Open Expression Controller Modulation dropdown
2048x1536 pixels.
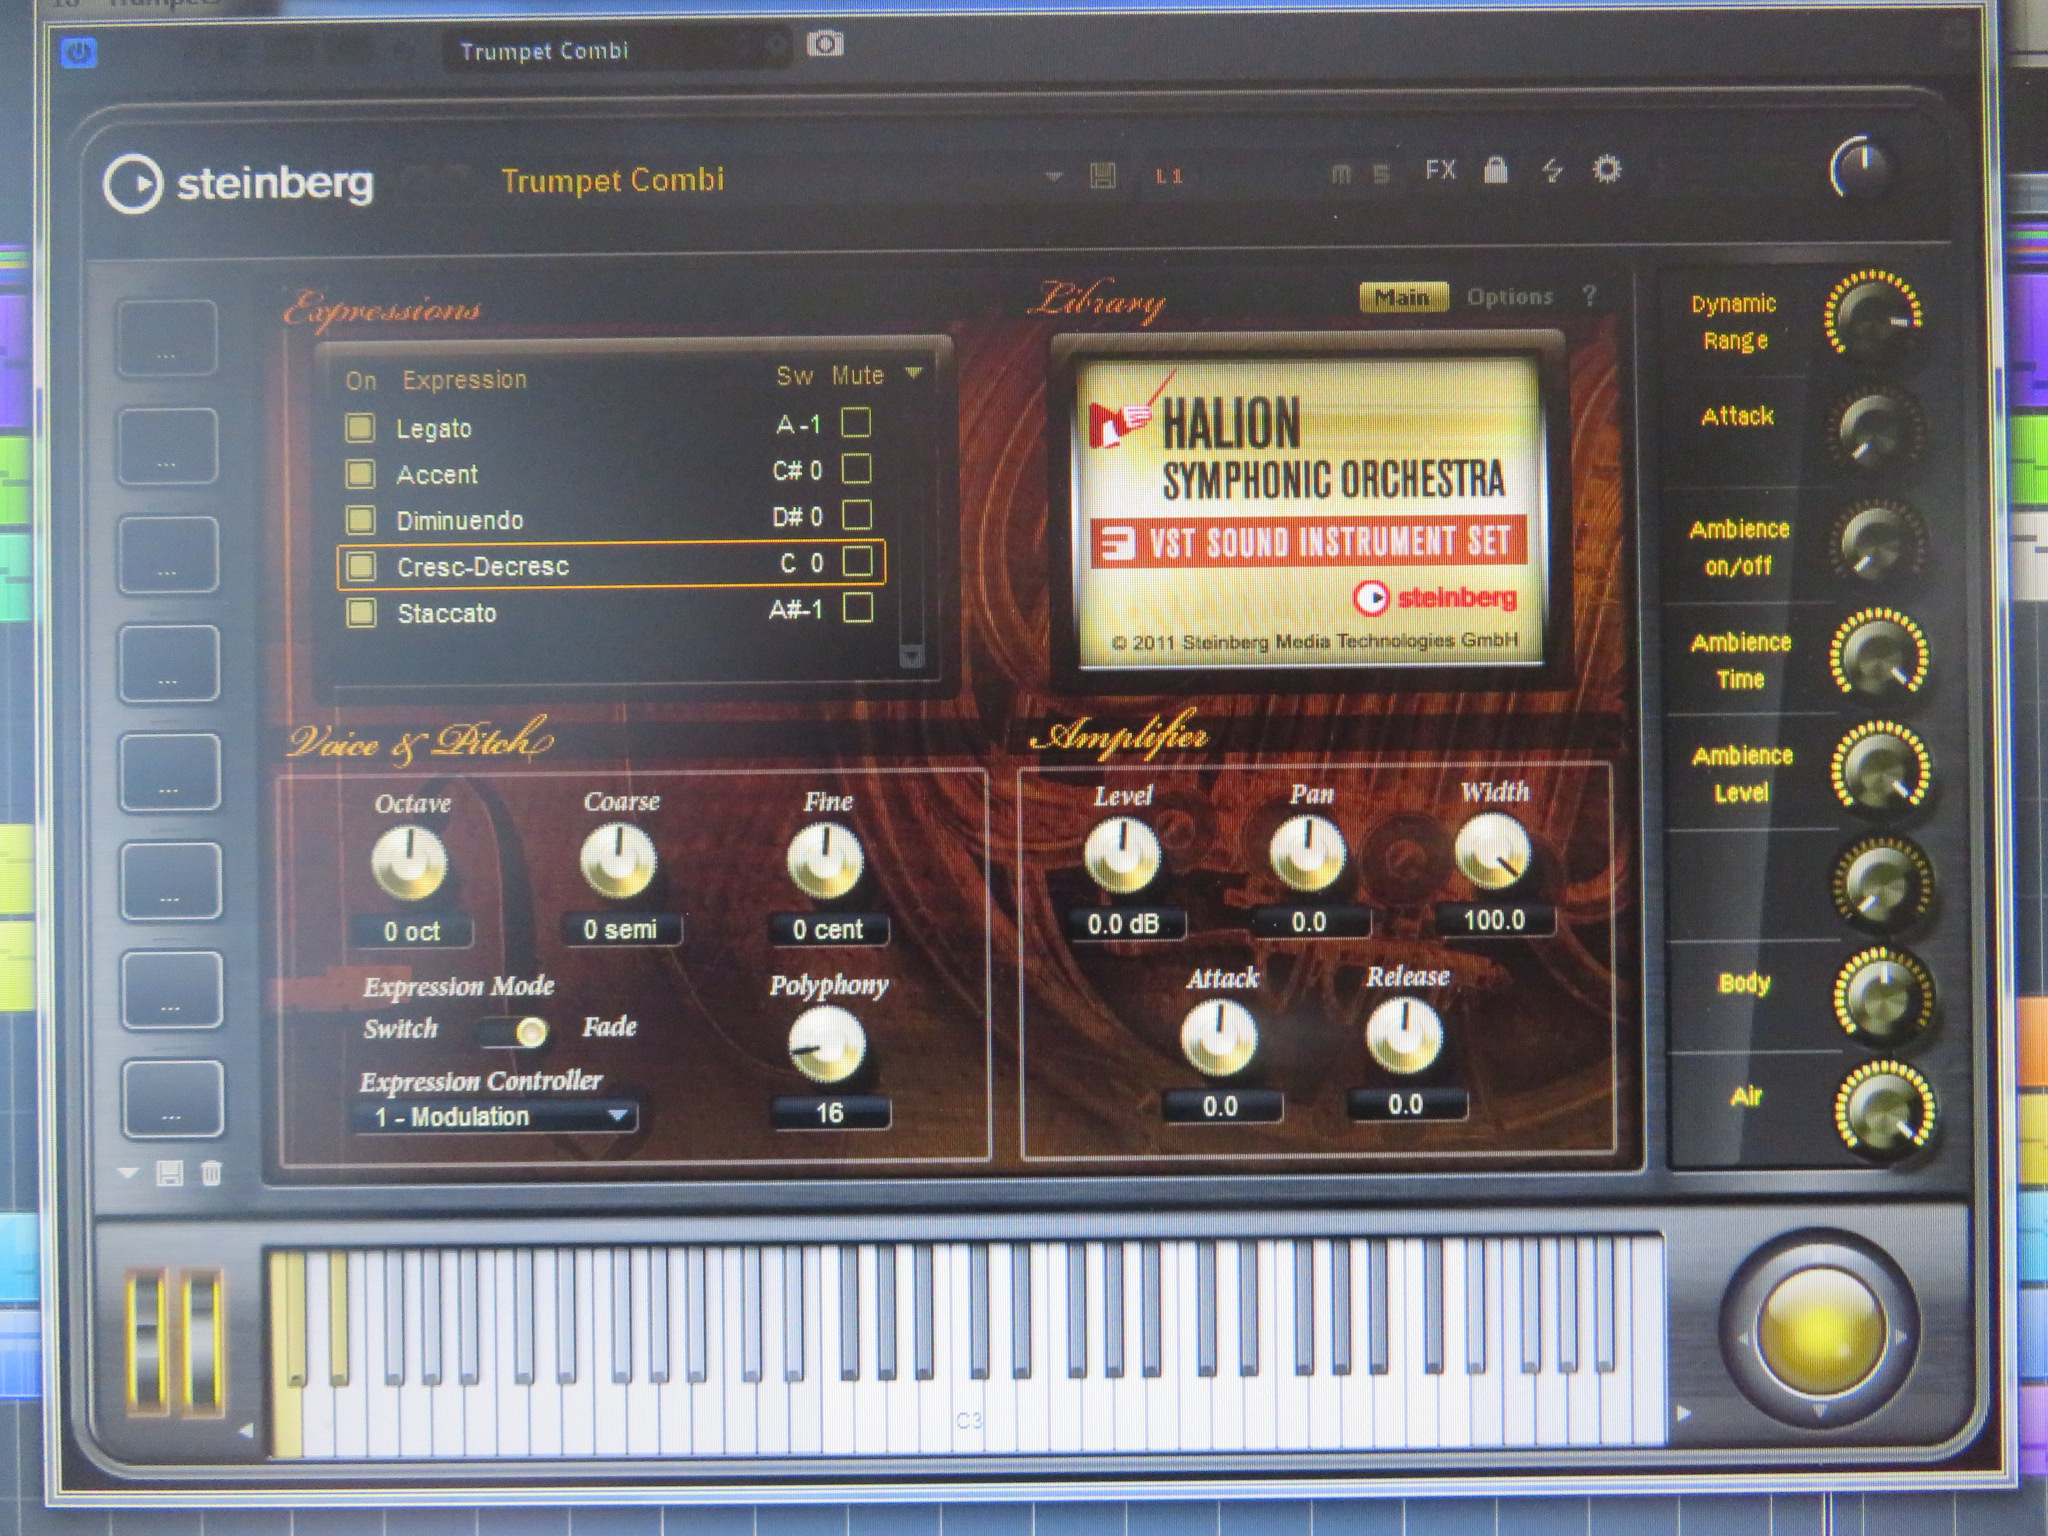point(496,1116)
